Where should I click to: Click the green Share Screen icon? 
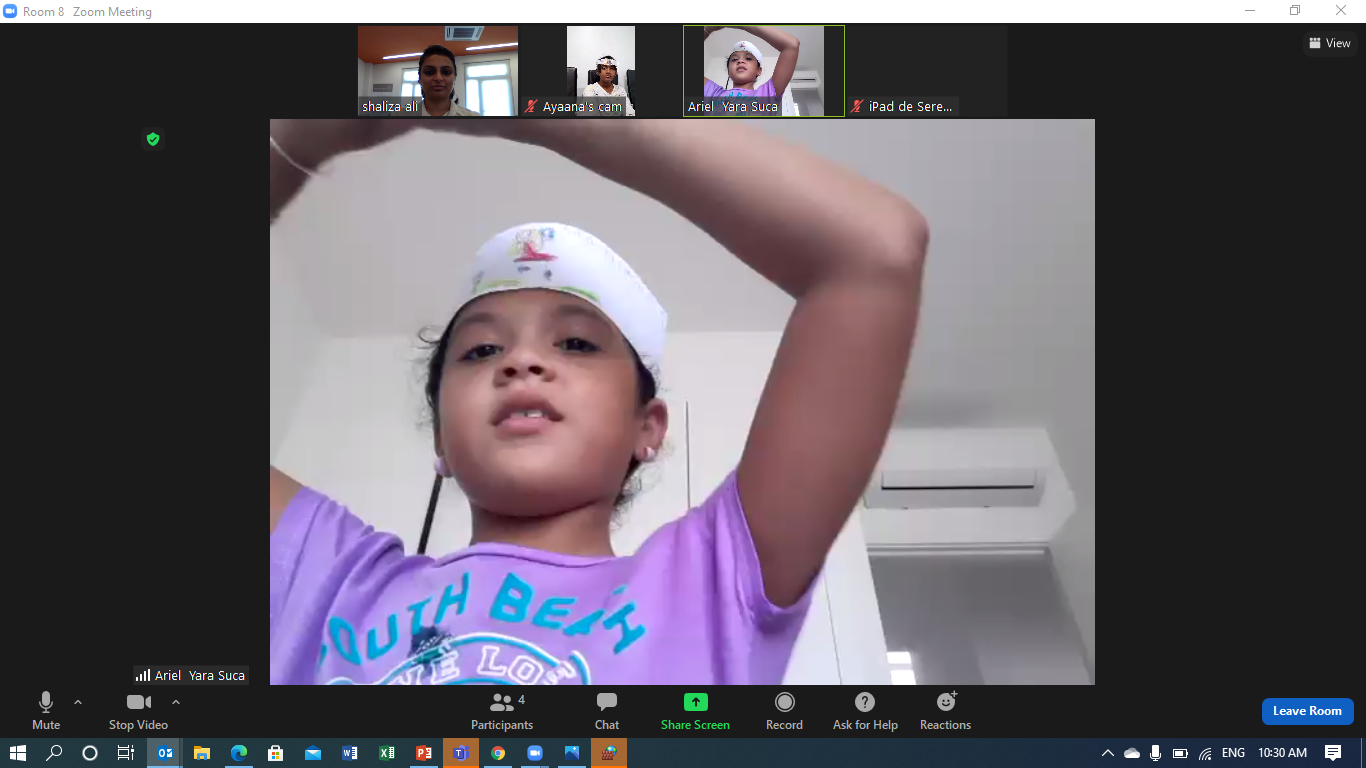point(695,702)
